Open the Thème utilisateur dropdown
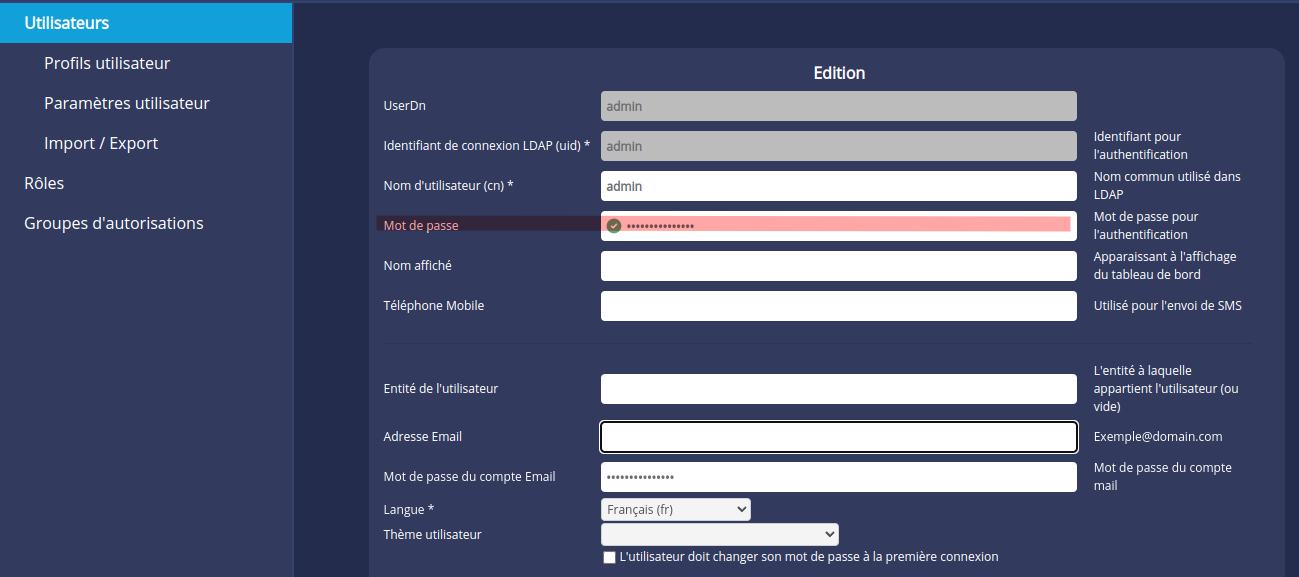This screenshot has width=1299, height=577. click(720, 533)
